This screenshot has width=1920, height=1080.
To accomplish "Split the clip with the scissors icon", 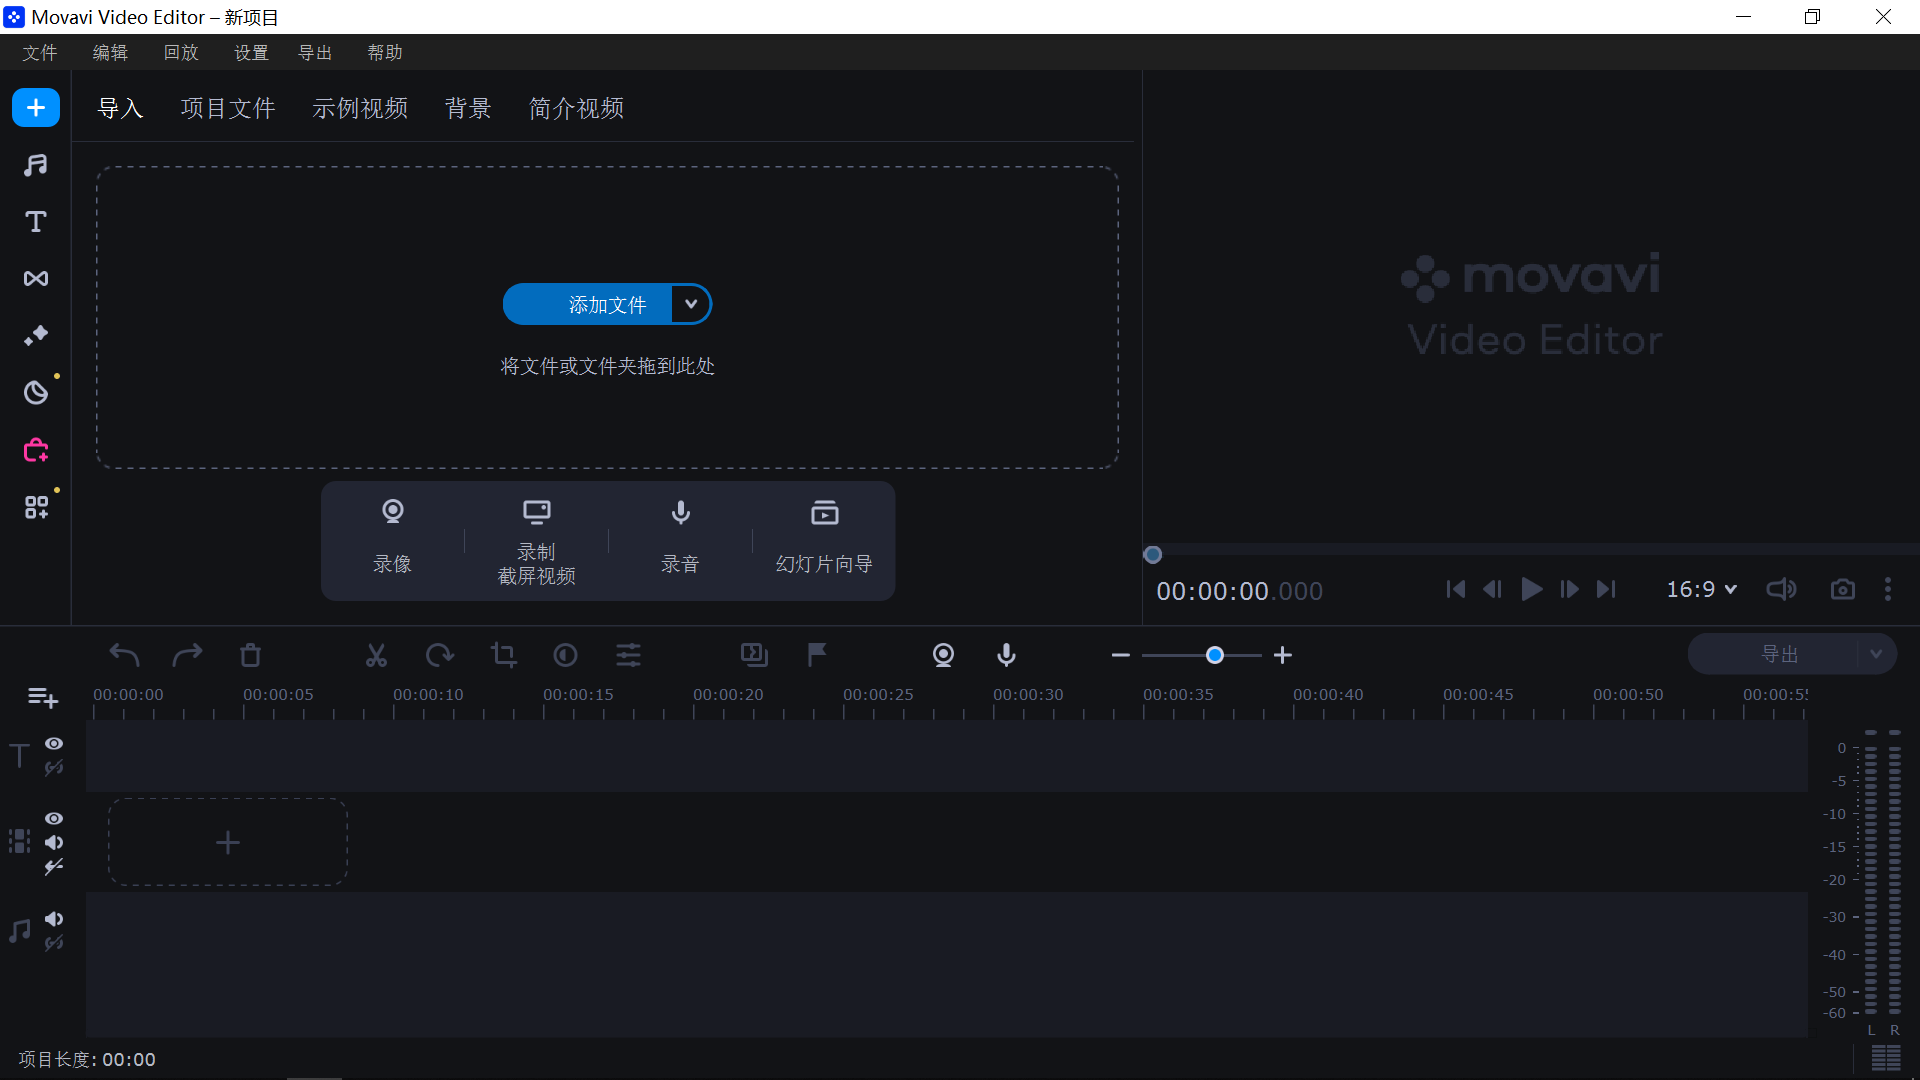I will tap(376, 655).
